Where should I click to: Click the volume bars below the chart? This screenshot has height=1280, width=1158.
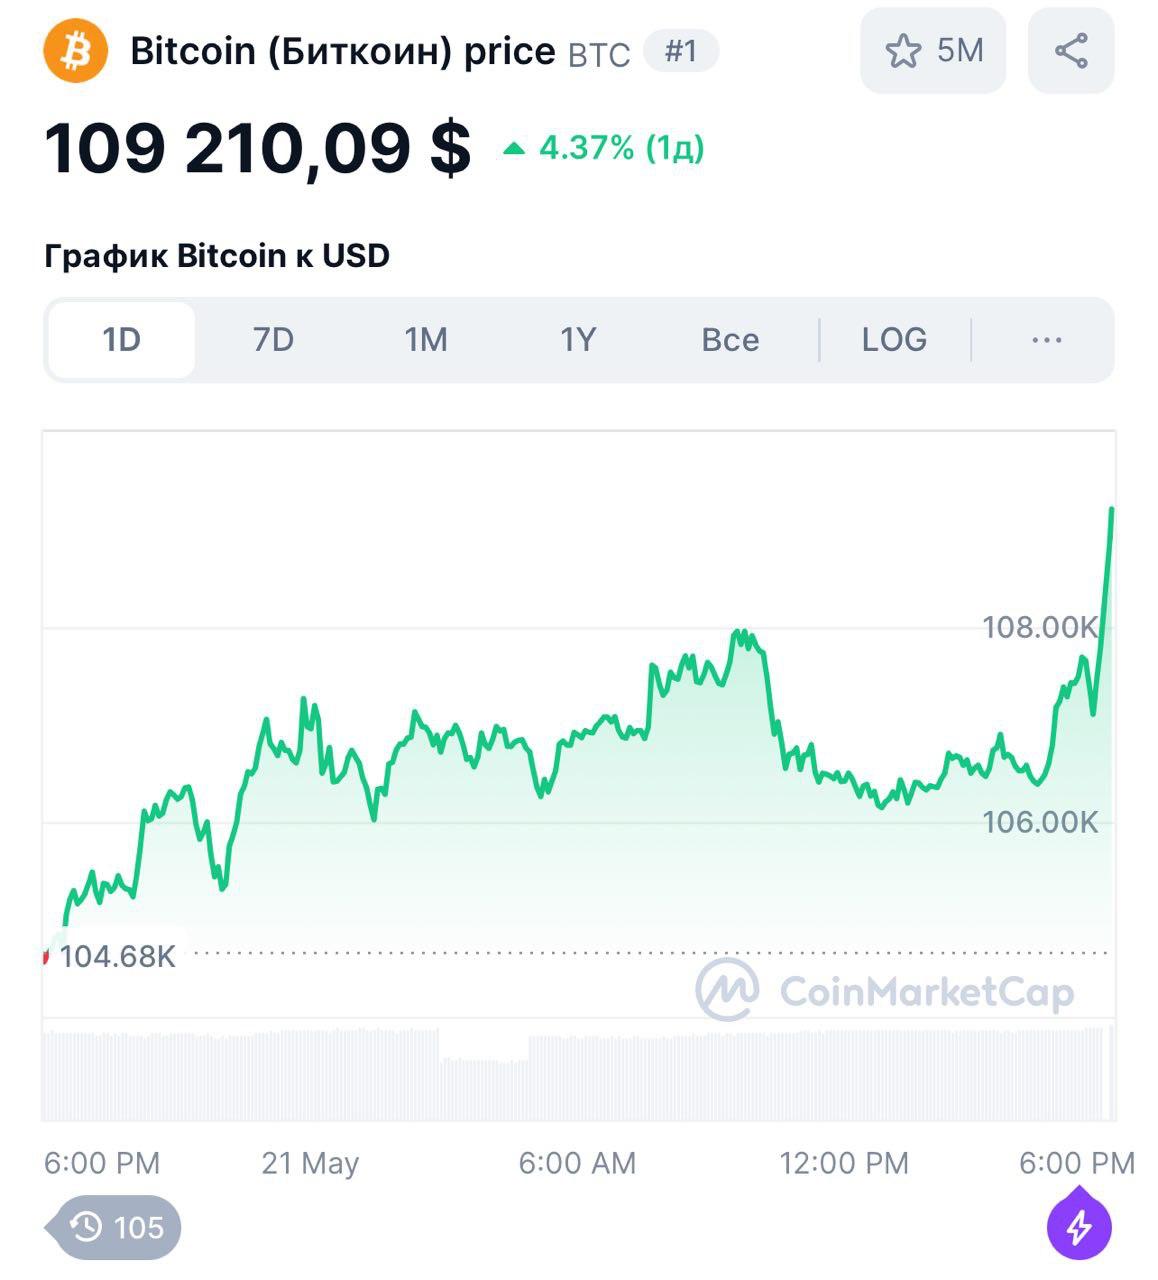pyautogui.click(x=578, y=1076)
